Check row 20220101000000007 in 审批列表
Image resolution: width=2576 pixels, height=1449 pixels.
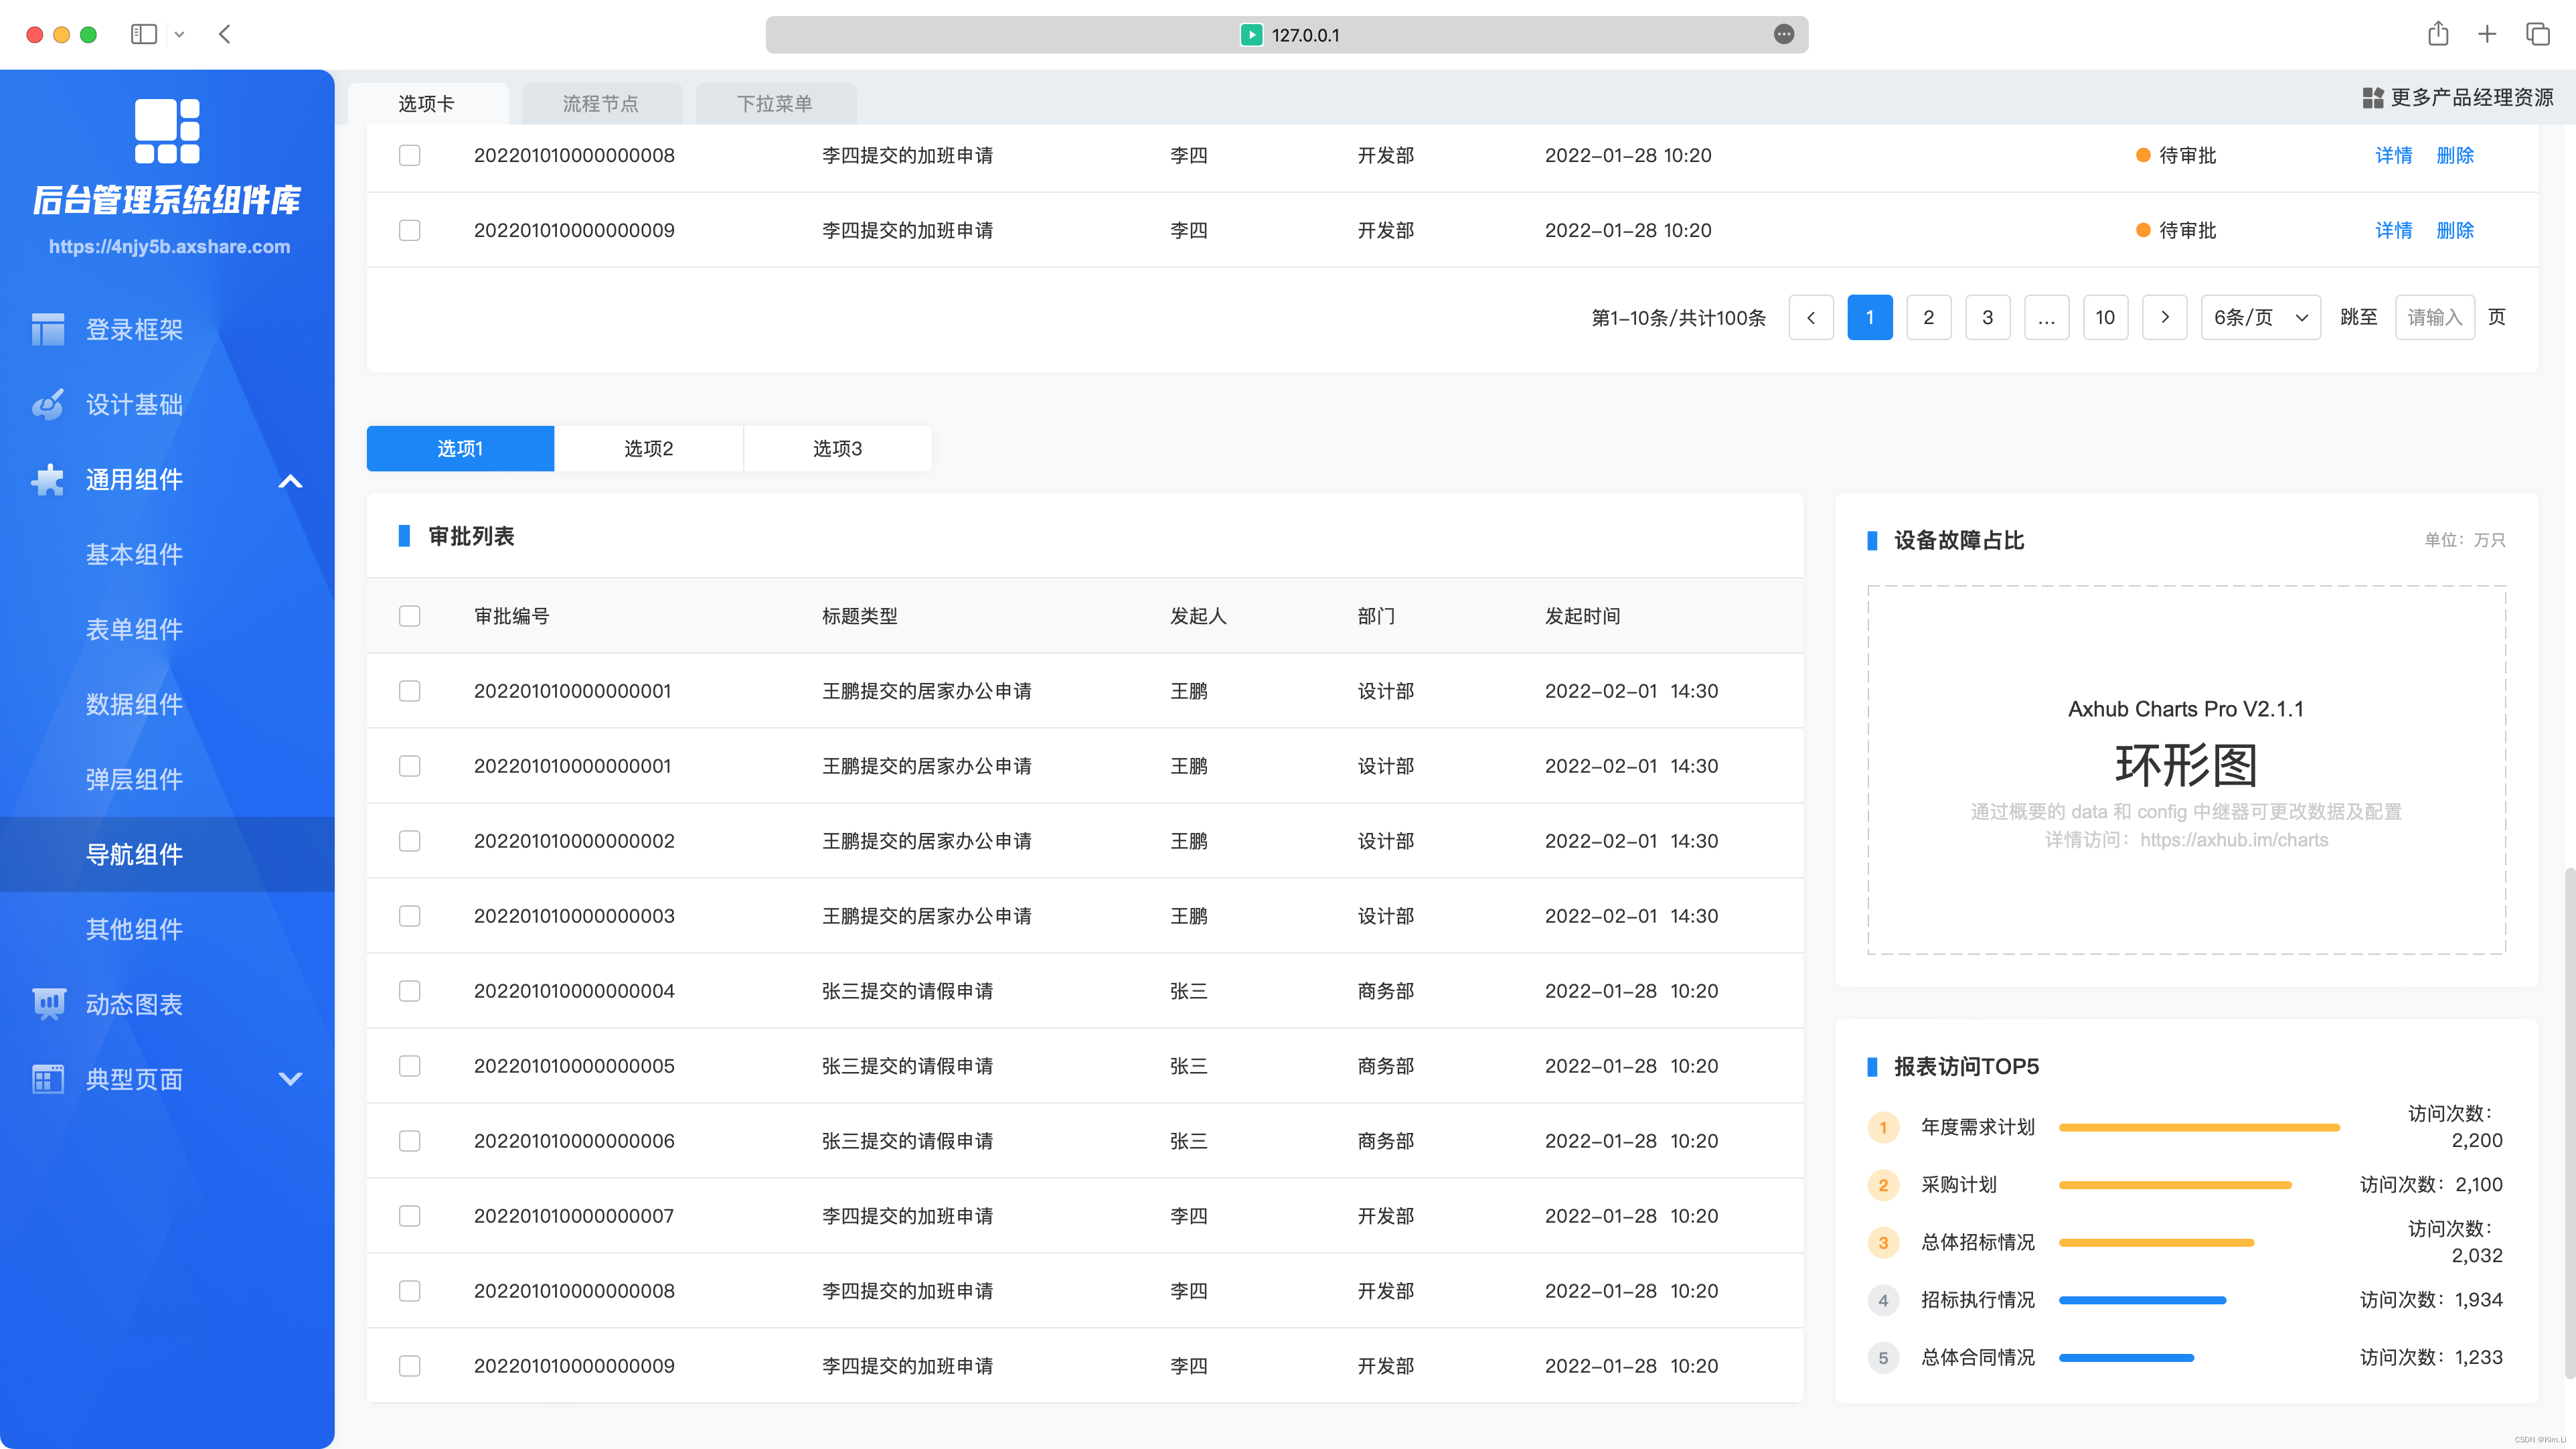point(409,1216)
